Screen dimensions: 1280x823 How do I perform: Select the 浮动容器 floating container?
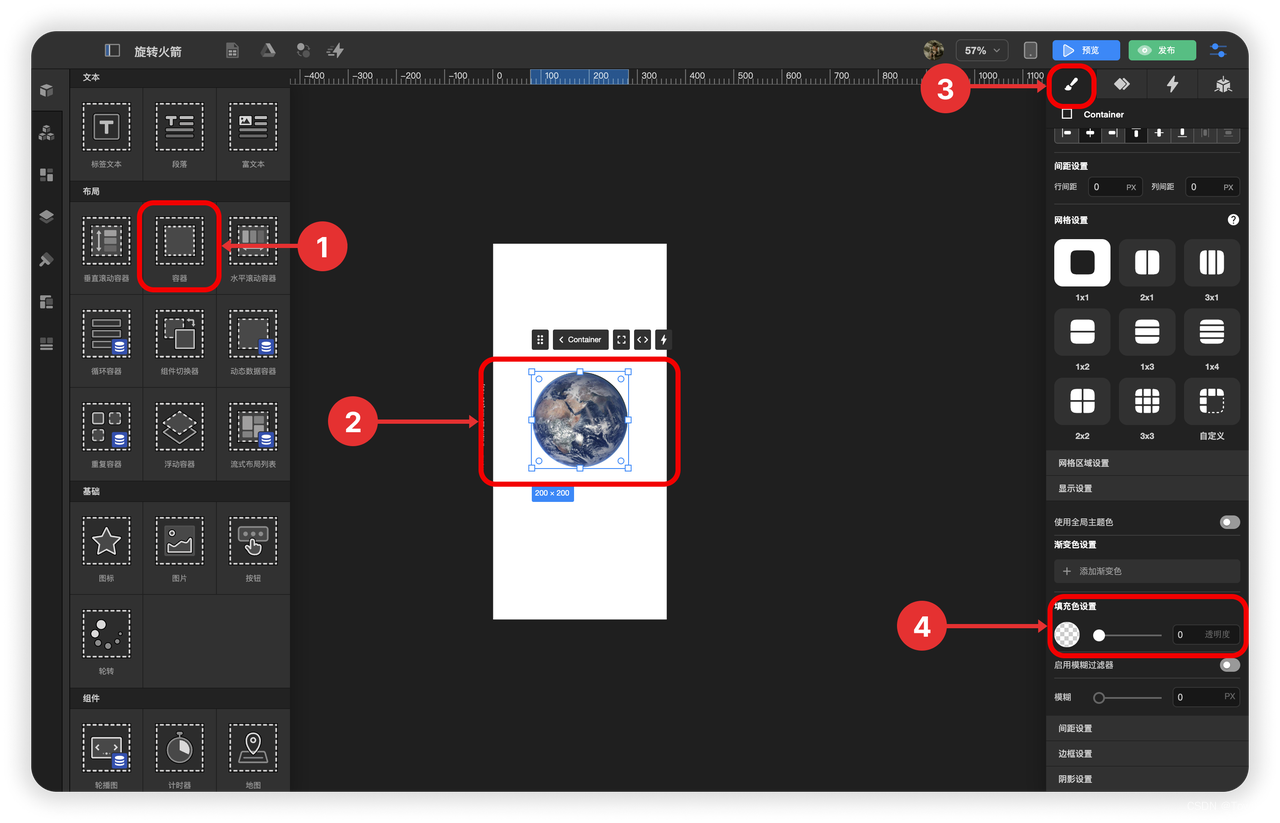tap(180, 433)
